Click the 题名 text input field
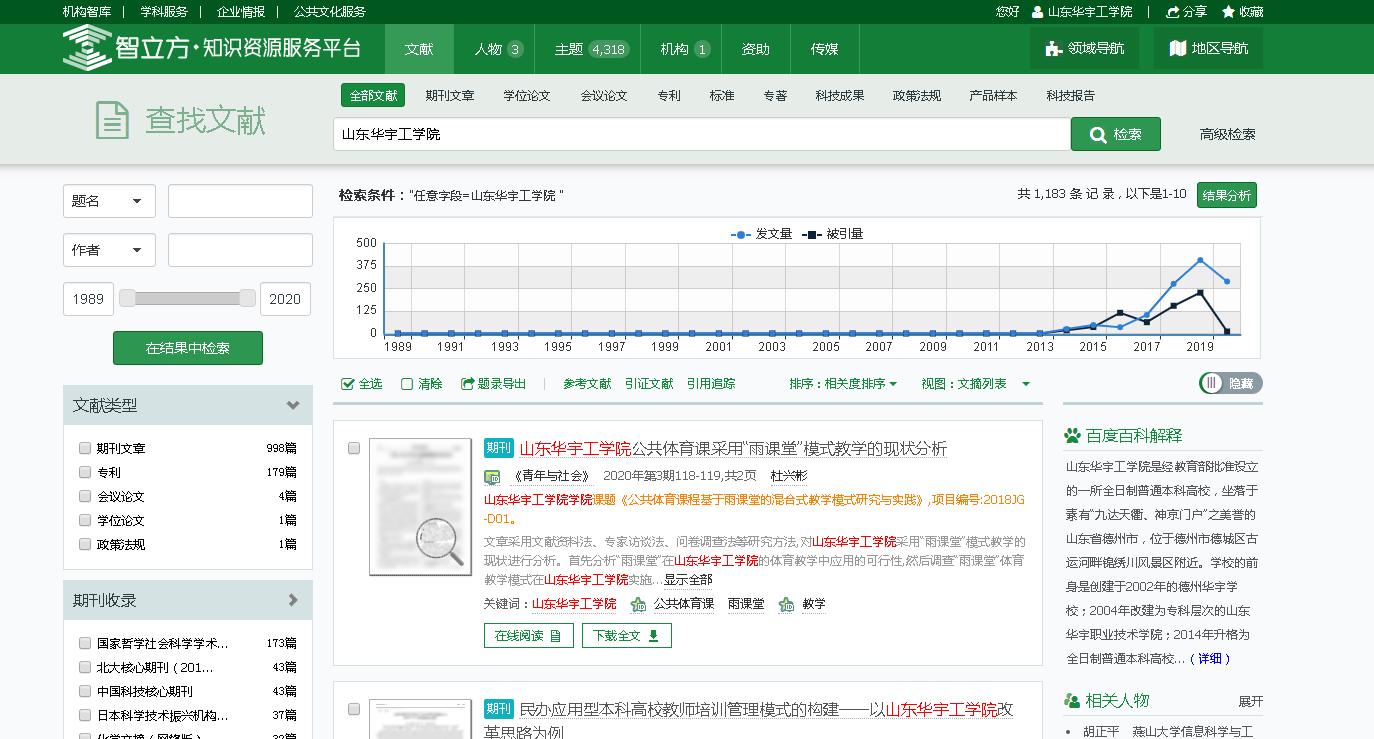1374x739 pixels. click(x=240, y=201)
